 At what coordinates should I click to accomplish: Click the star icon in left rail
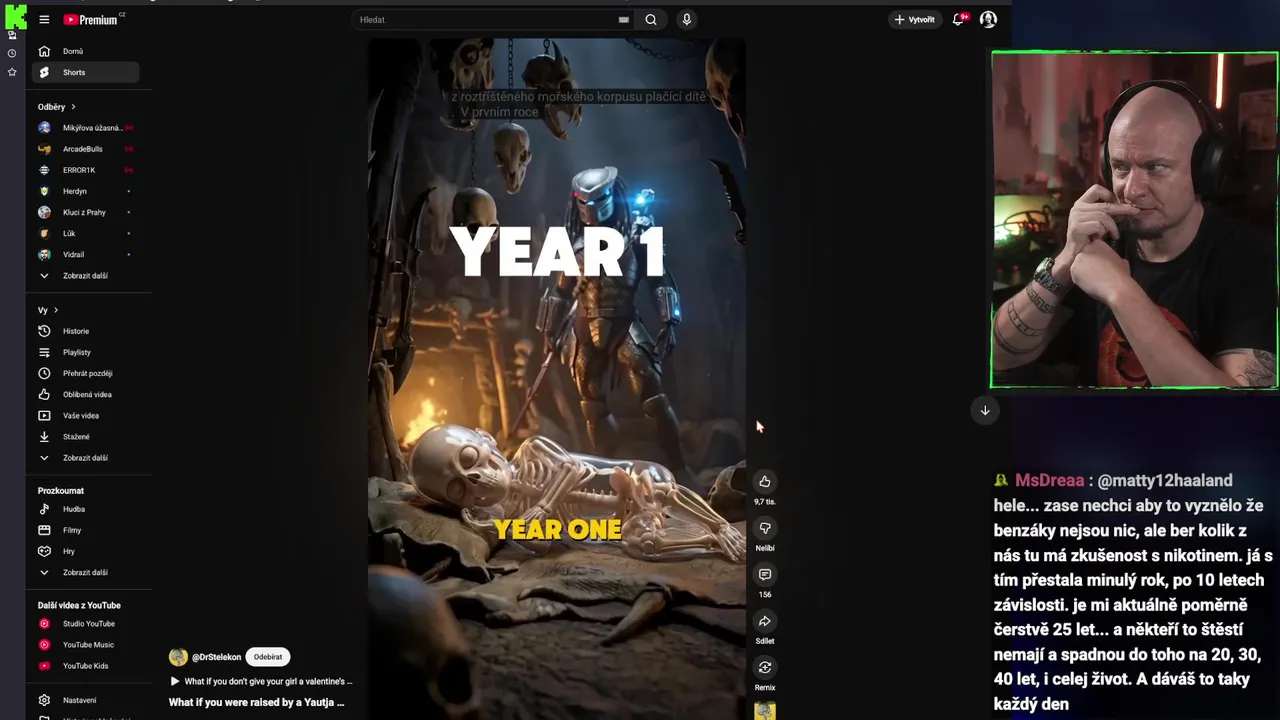(x=12, y=72)
